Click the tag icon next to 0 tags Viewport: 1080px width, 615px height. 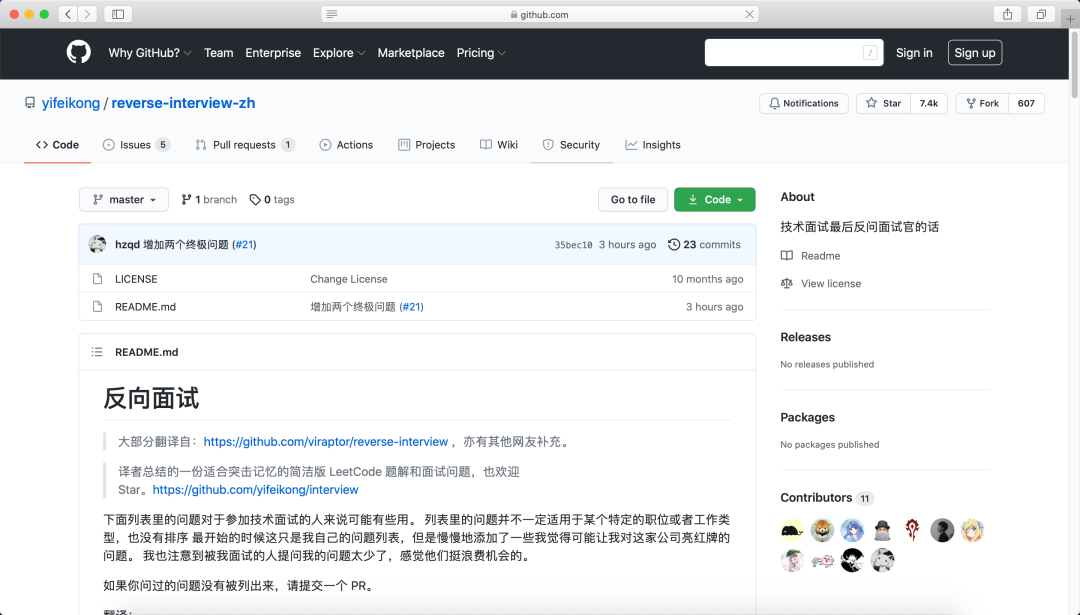(255, 199)
